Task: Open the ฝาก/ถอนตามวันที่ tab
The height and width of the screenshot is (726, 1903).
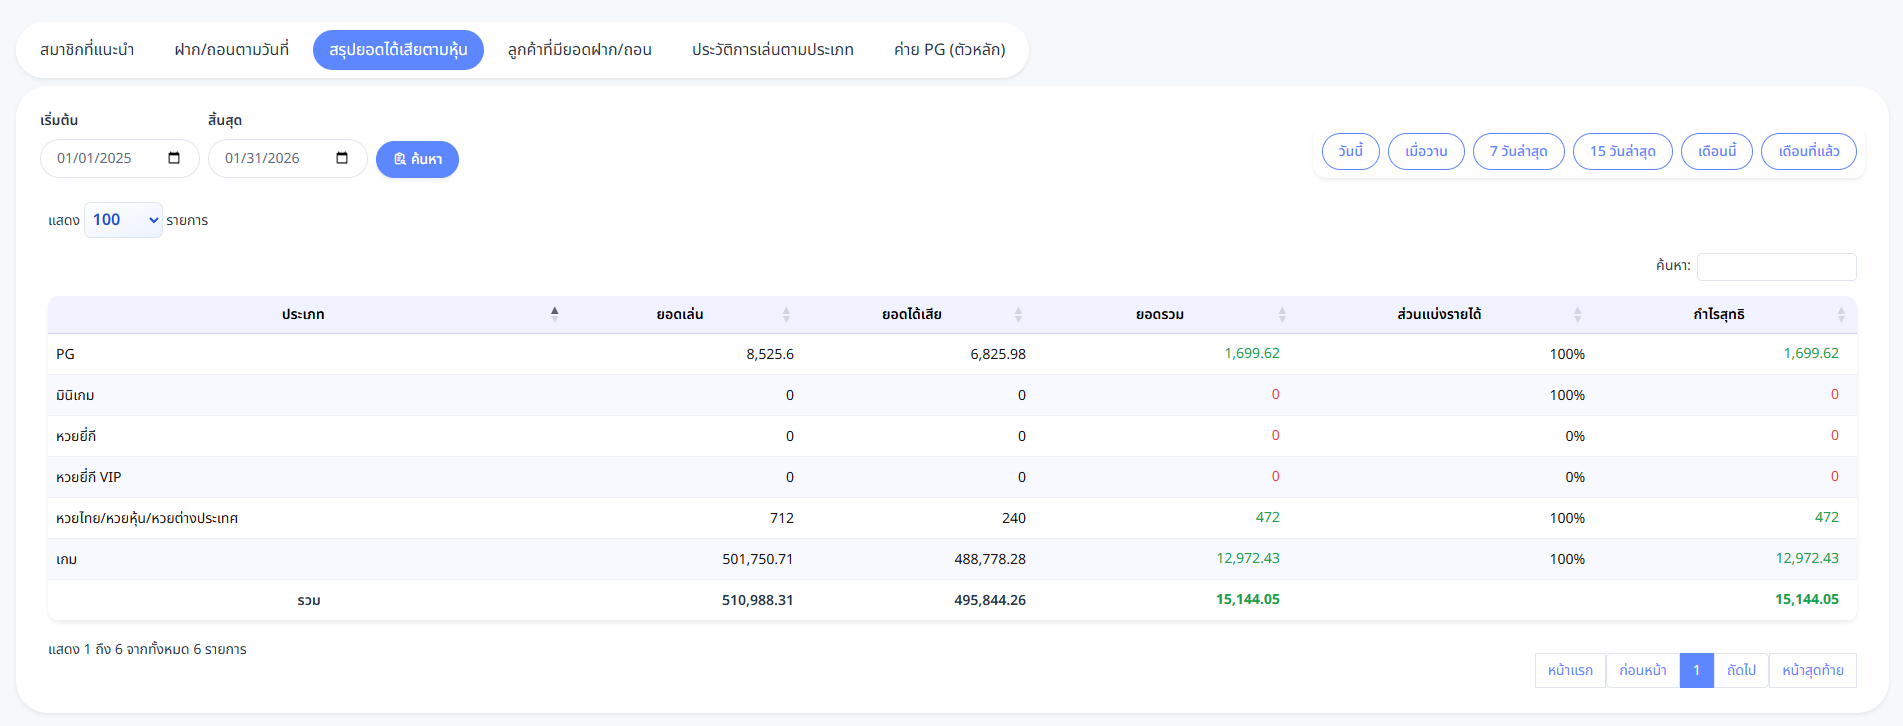Action: pyautogui.click(x=231, y=50)
